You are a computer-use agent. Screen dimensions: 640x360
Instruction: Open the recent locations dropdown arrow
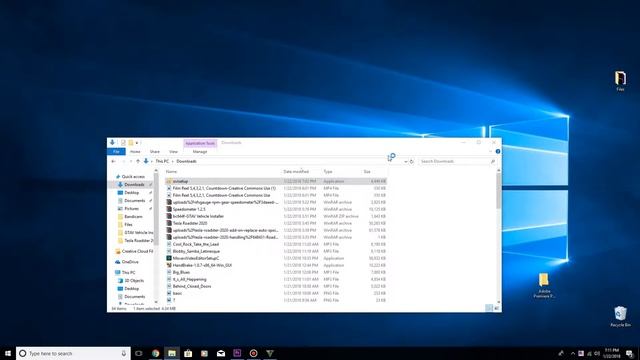click(x=131, y=161)
